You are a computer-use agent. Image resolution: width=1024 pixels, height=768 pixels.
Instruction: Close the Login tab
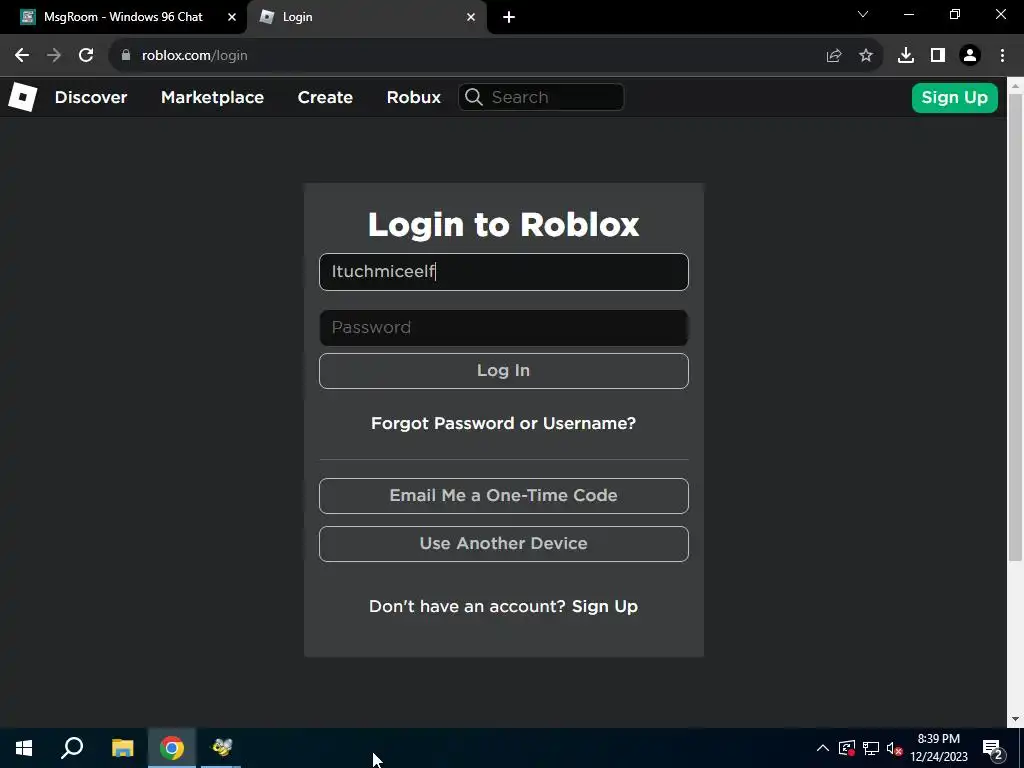point(471,17)
